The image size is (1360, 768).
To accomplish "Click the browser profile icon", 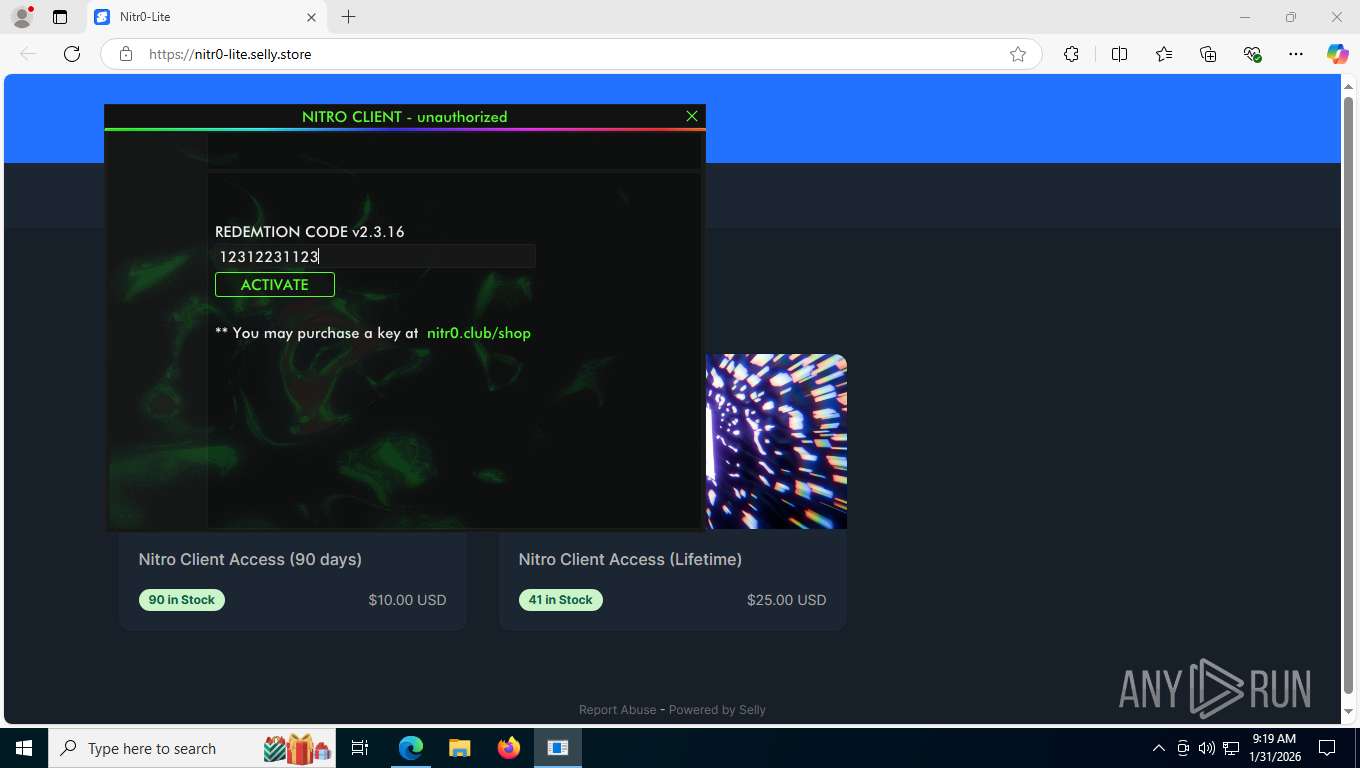I will tap(21, 17).
